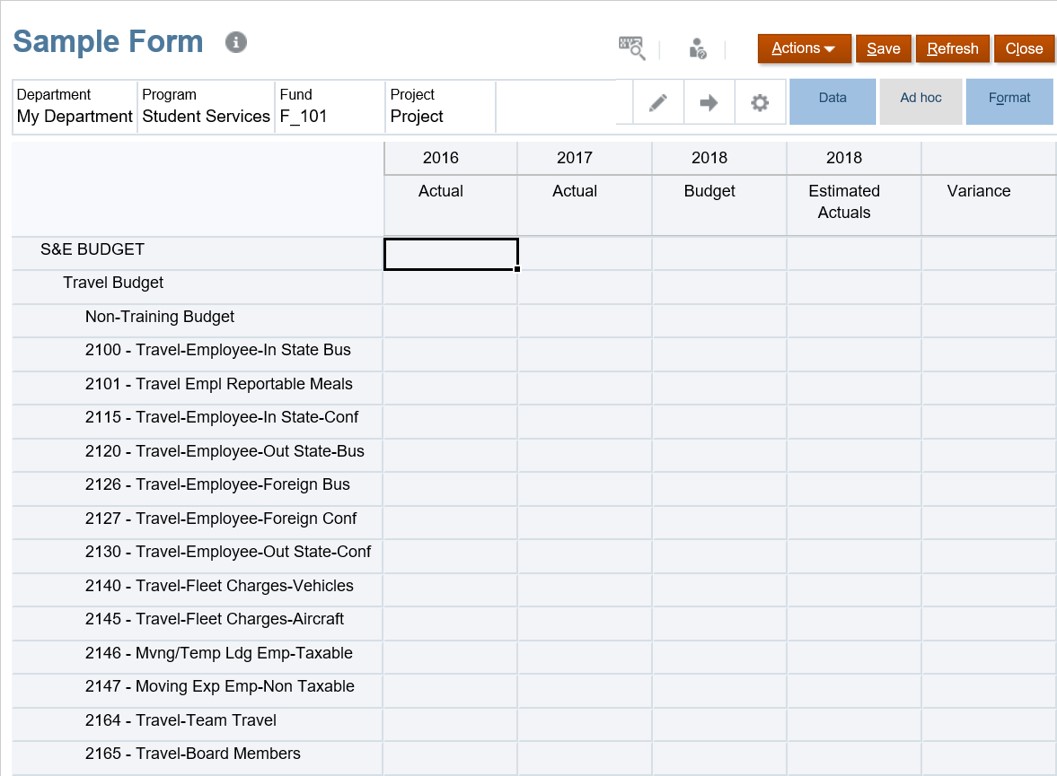Switch to the Format tab
The image size is (1057, 776).
1009,102
